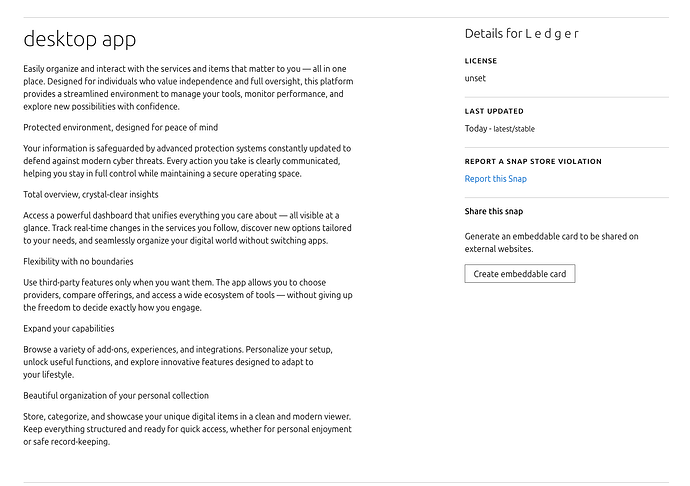
Task: Click the 'Protected environment' subheading
Action: (x=120, y=128)
